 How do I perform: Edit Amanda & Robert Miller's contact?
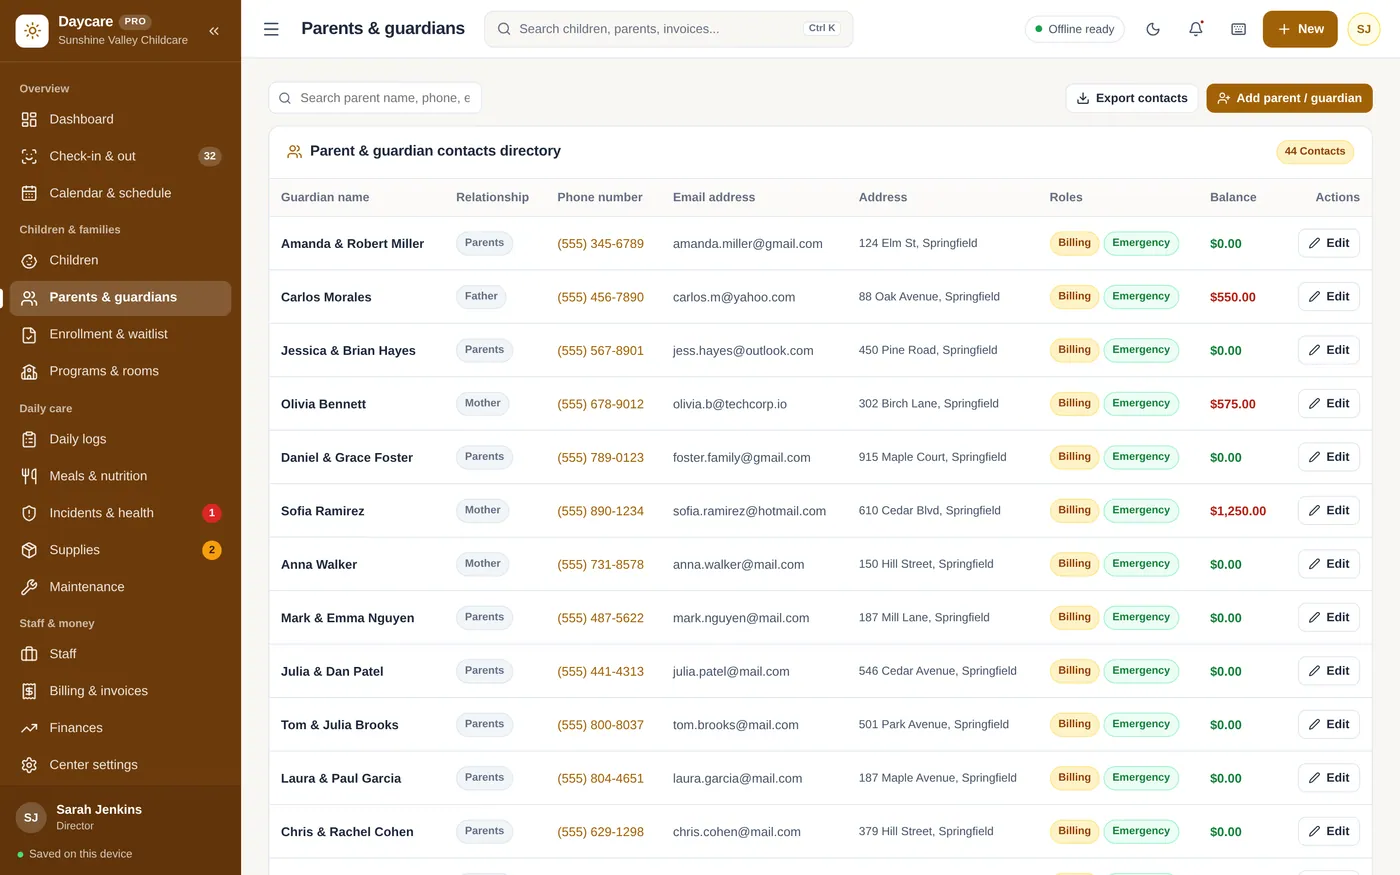click(1328, 243)
